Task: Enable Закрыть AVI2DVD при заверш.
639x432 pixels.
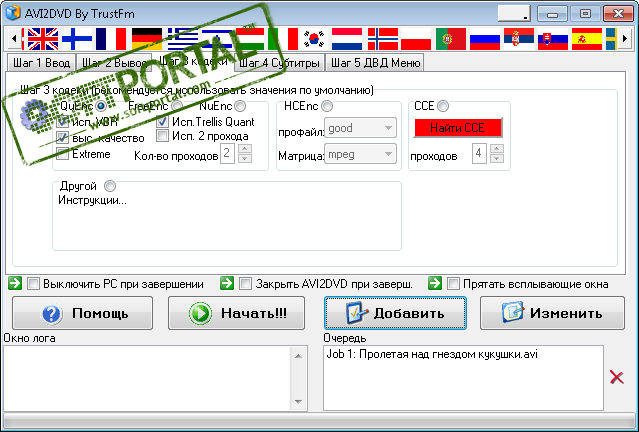Action: (x=245, y=284)
